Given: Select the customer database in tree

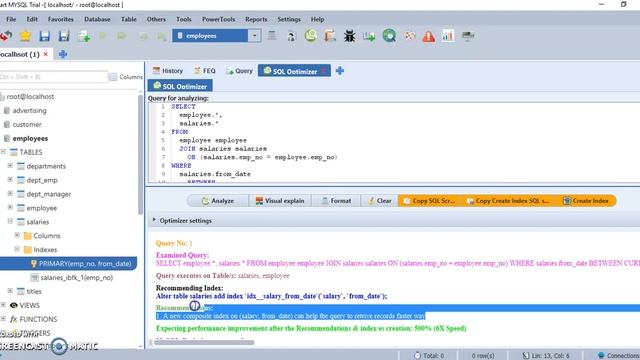Looking at the screenshot, I should [27, 124].
